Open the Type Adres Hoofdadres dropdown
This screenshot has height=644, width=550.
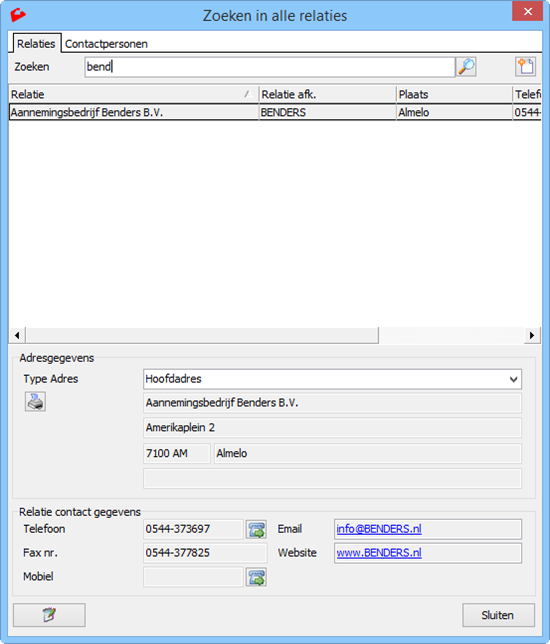332,379
